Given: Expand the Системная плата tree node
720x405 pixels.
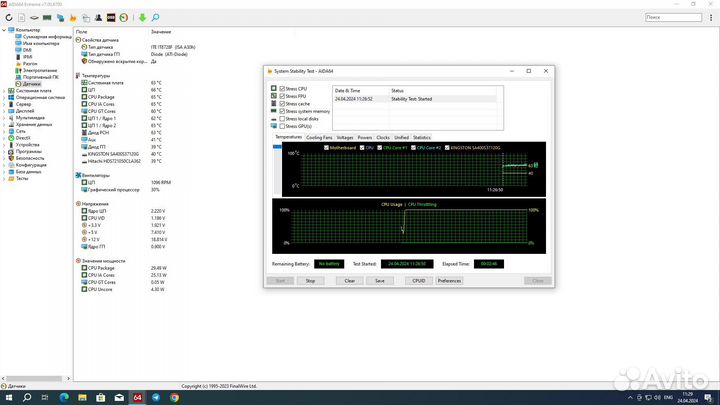Looking at the screenshot, I should (x=4, y=91).
